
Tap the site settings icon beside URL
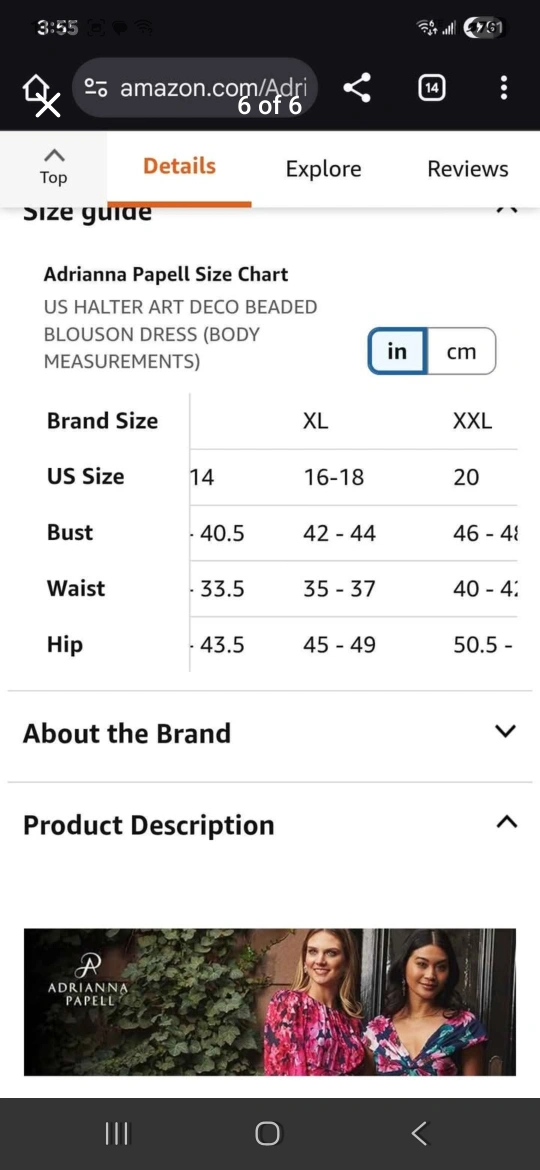coord(95,88)
